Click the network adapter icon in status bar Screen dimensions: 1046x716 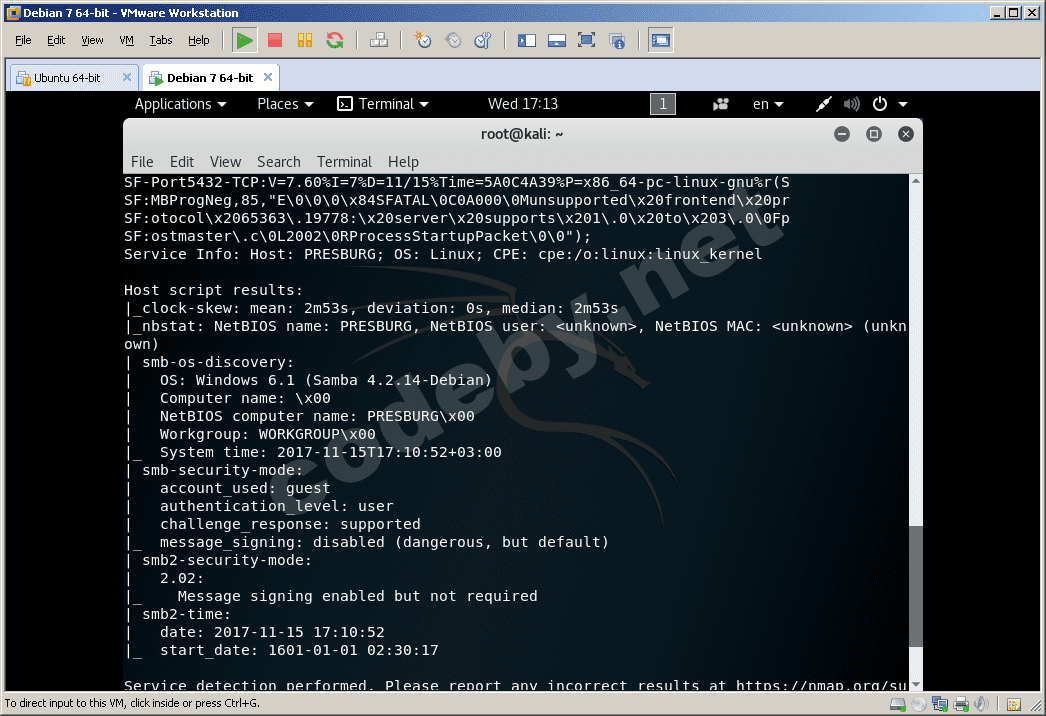[941, 704]
